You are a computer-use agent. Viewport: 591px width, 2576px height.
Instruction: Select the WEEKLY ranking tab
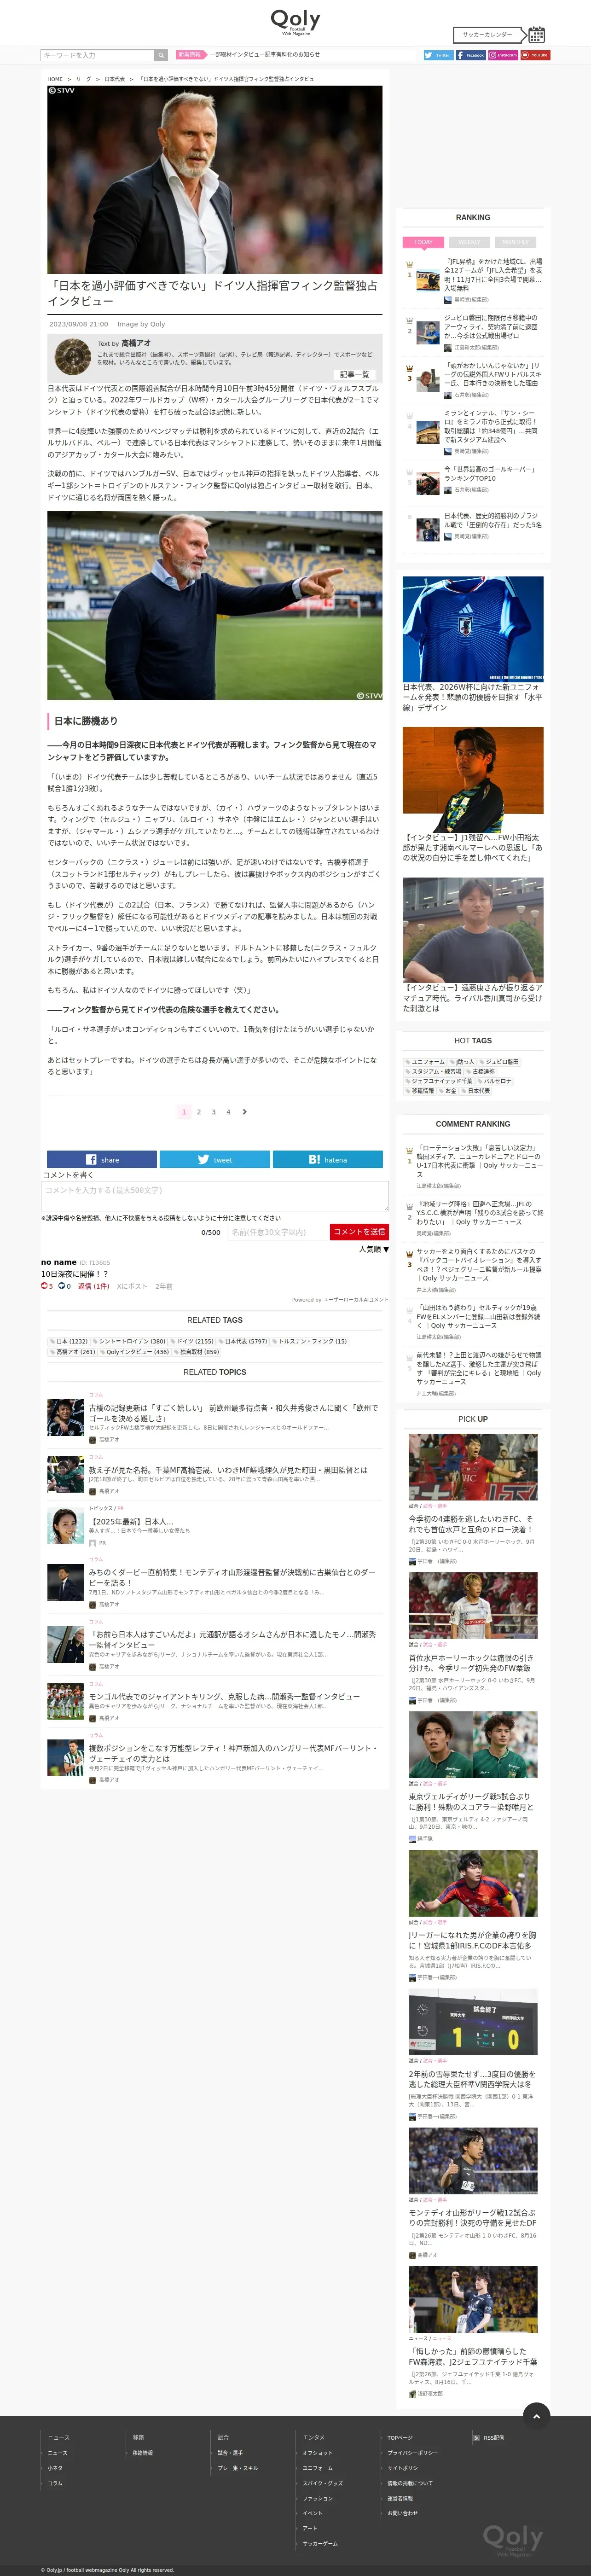pyautogui.click(x=469, y=242)
